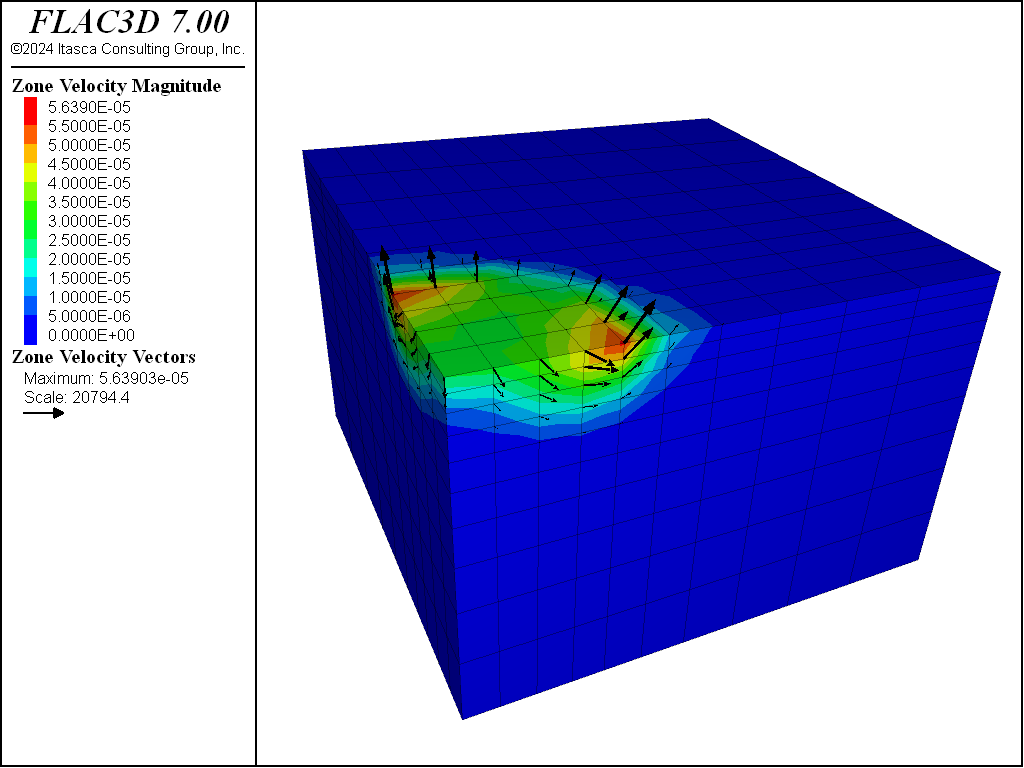Click the Scale: 20794.4 label
Image resolution: width=1024 pixels, height=768 pixels.
[76, 398]
